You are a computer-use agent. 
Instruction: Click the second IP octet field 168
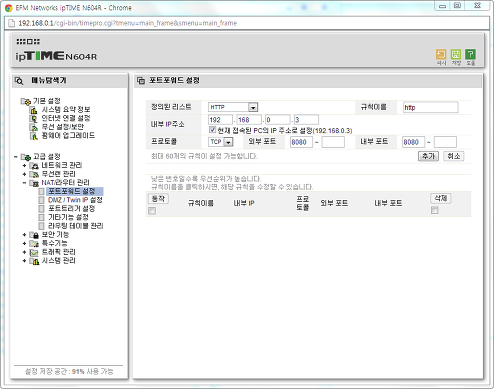coord(249,120)
